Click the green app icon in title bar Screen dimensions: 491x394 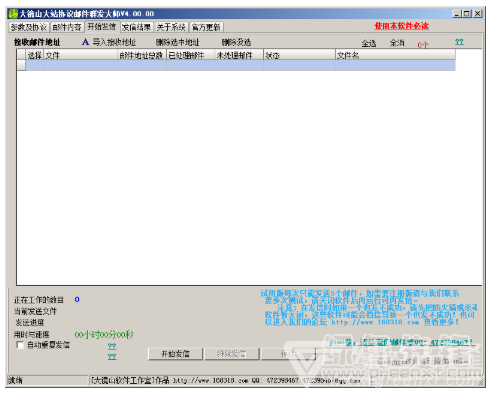point(13,14)
